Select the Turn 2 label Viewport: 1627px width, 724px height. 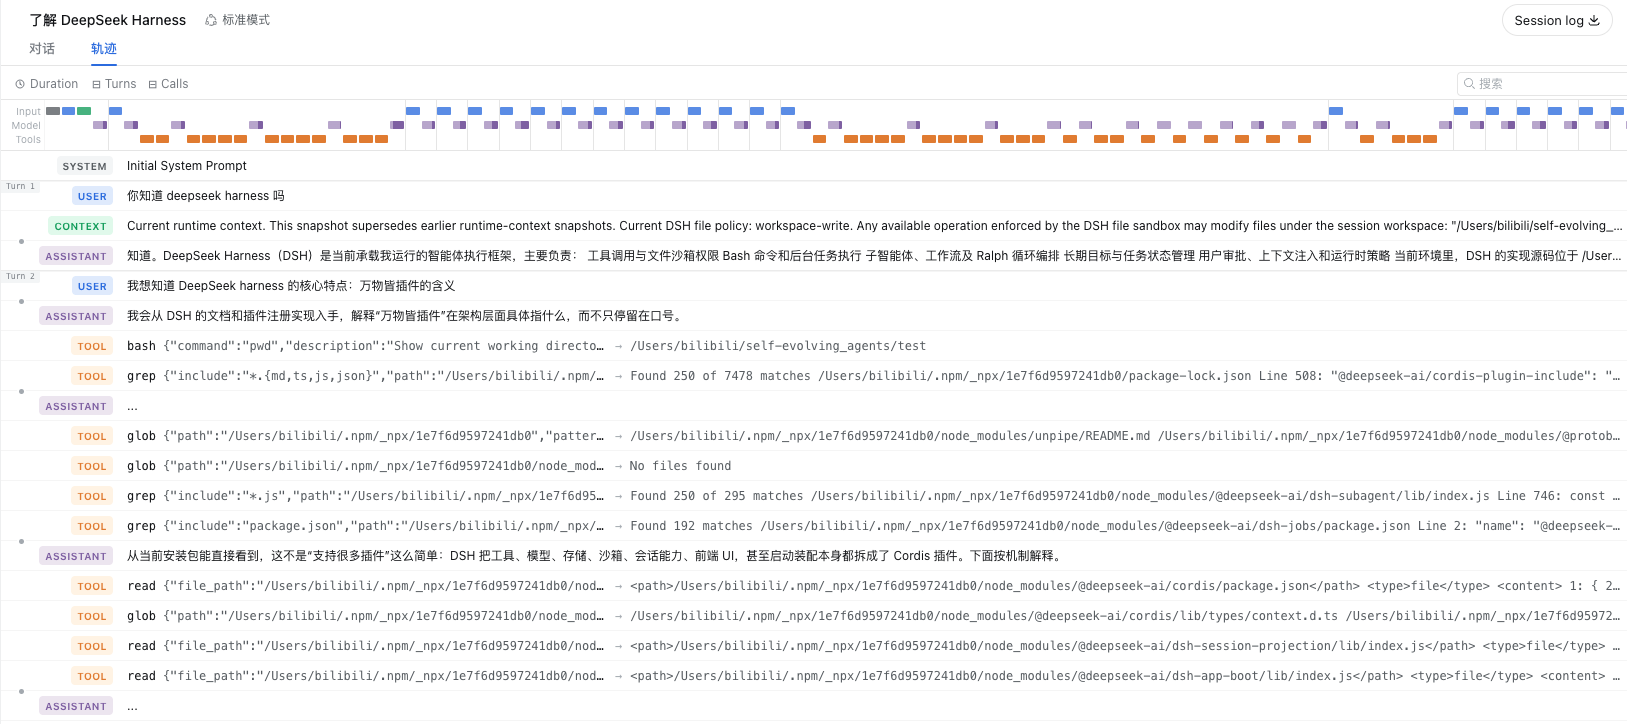point(20,277)
